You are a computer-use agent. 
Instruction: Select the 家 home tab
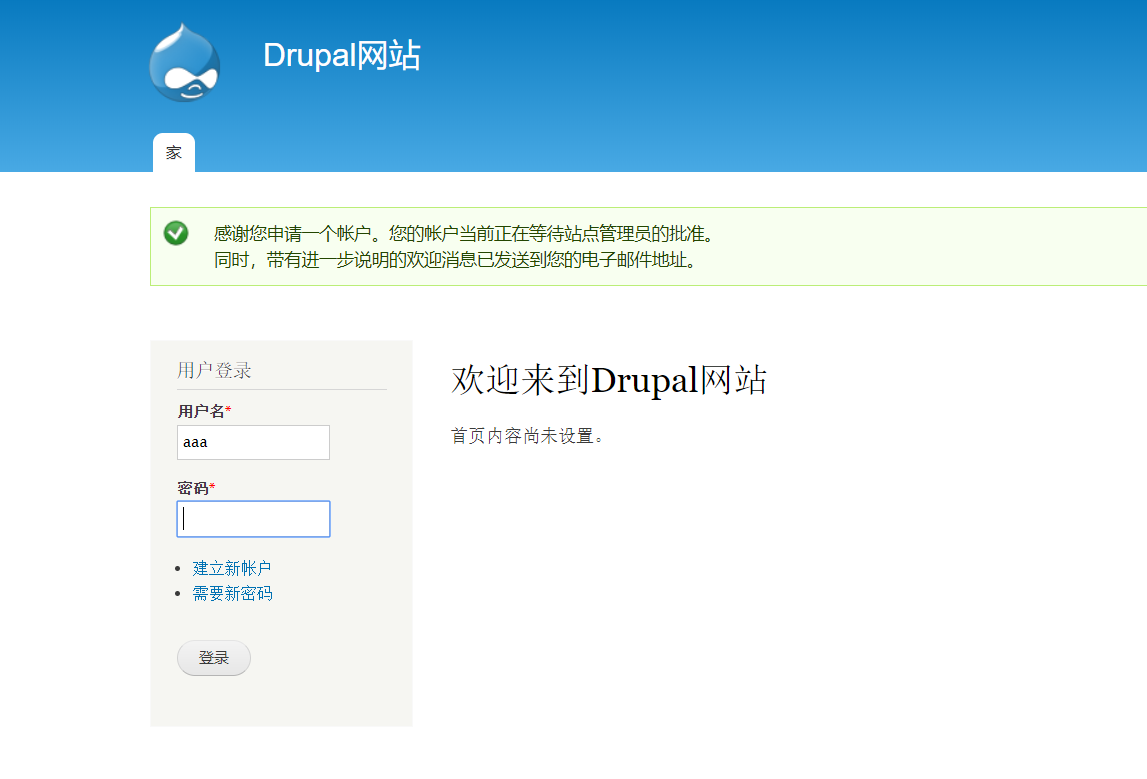tap(173, 153)
